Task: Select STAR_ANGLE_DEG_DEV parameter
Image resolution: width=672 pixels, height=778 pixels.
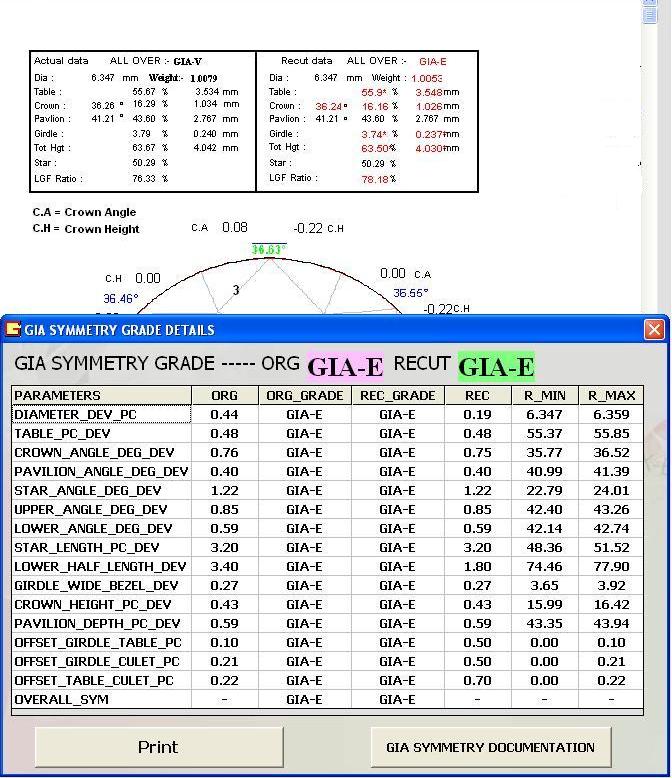Action: (101, 491)
